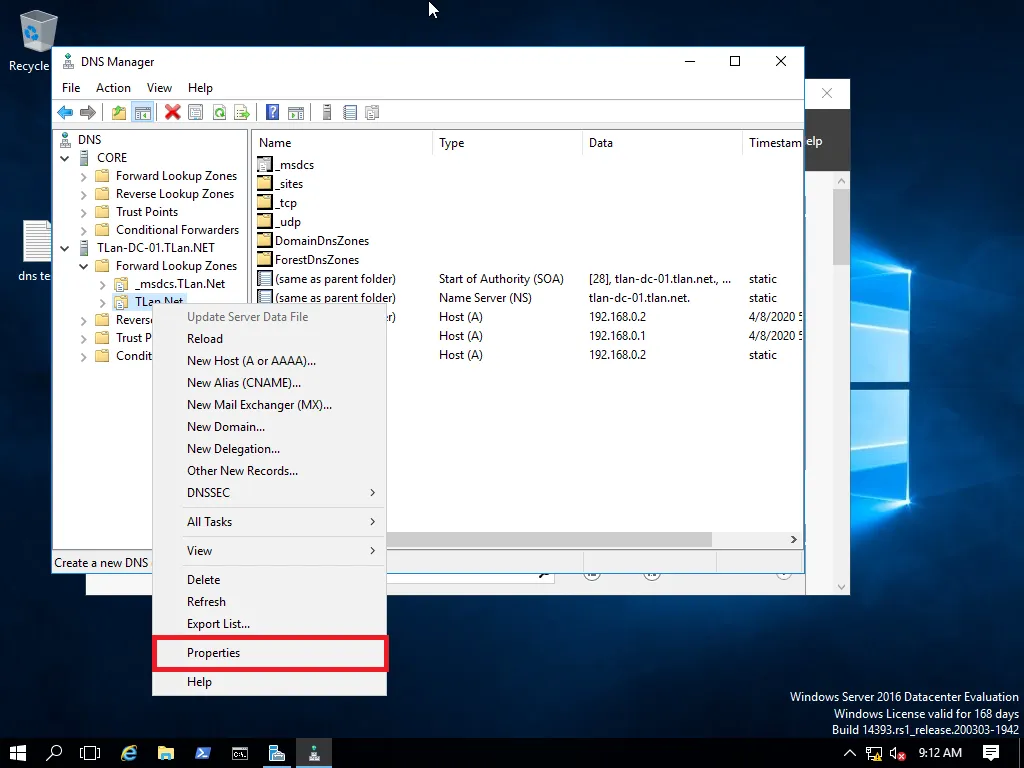The height and width of the screenshot is (768, 1024).
Task: Select New Host (A or AAAA)...
Action: click(270, 360)
